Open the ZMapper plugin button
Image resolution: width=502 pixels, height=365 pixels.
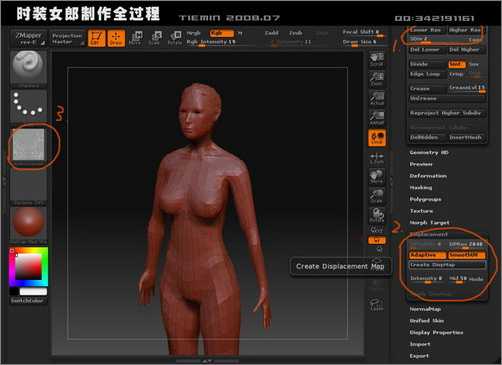coord(29,38)
